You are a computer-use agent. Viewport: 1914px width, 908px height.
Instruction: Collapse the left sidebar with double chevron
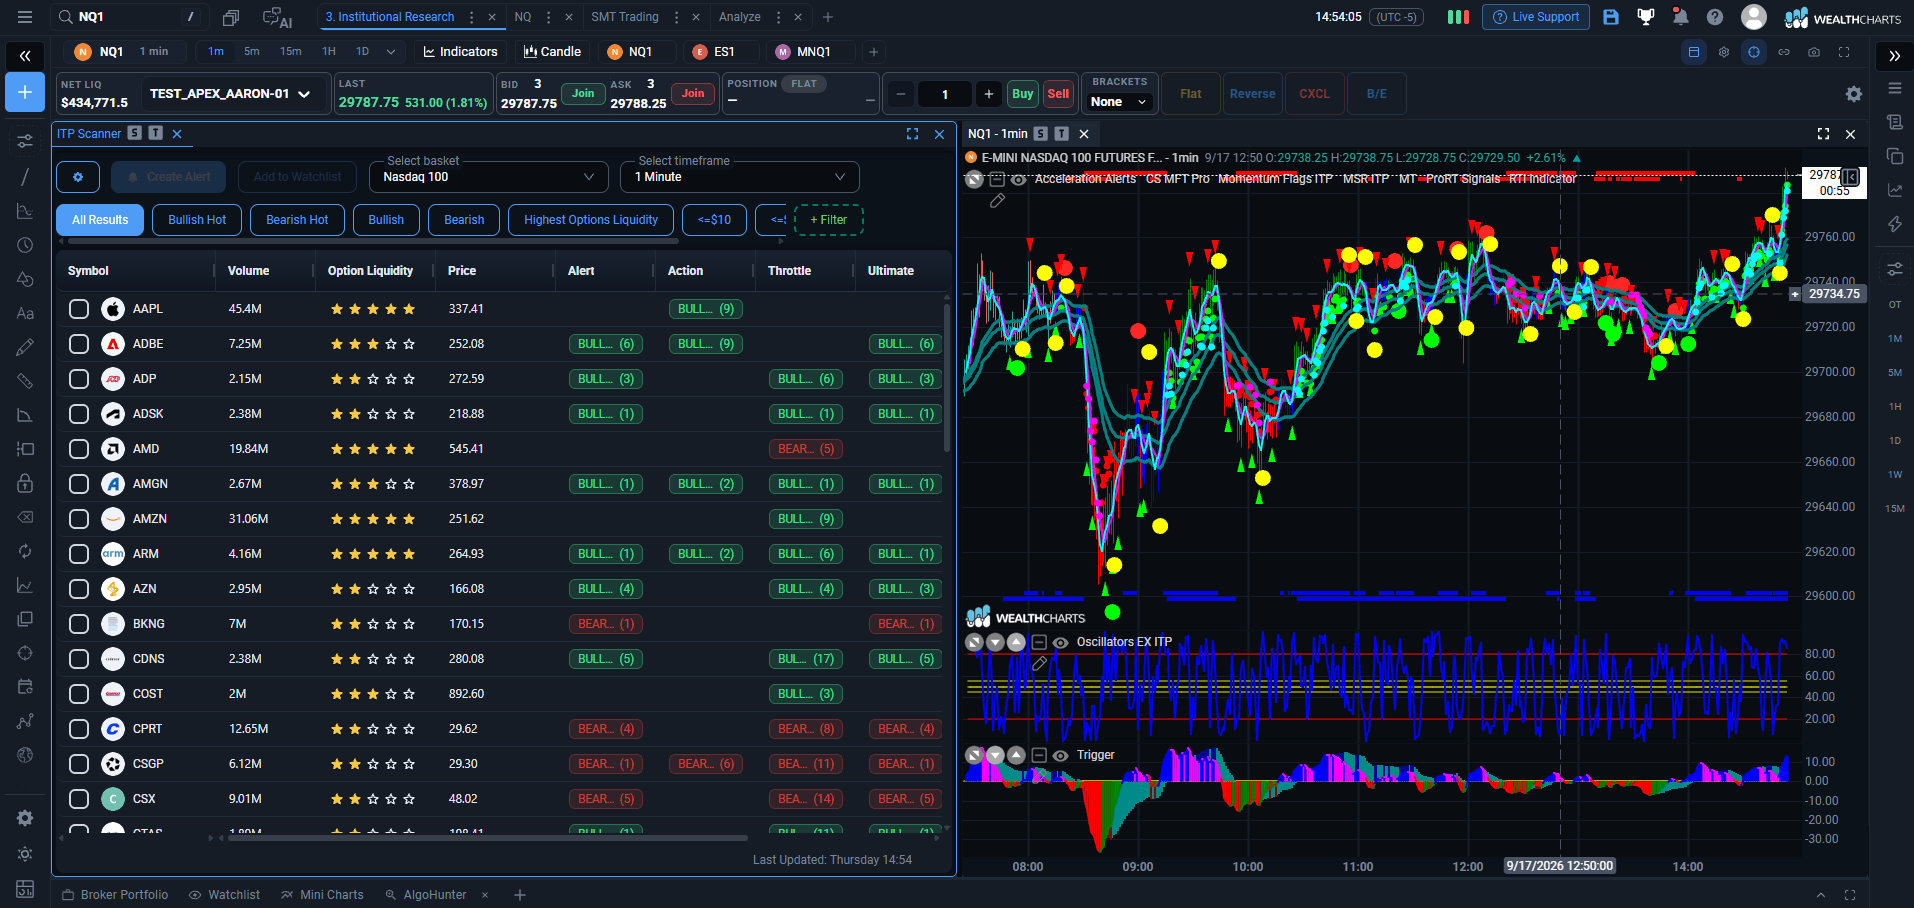coord(25,56)
